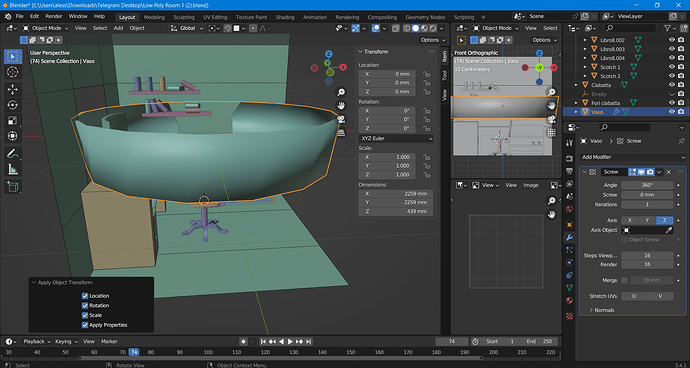Open Add Modifier dropdown

pos(633,157)
